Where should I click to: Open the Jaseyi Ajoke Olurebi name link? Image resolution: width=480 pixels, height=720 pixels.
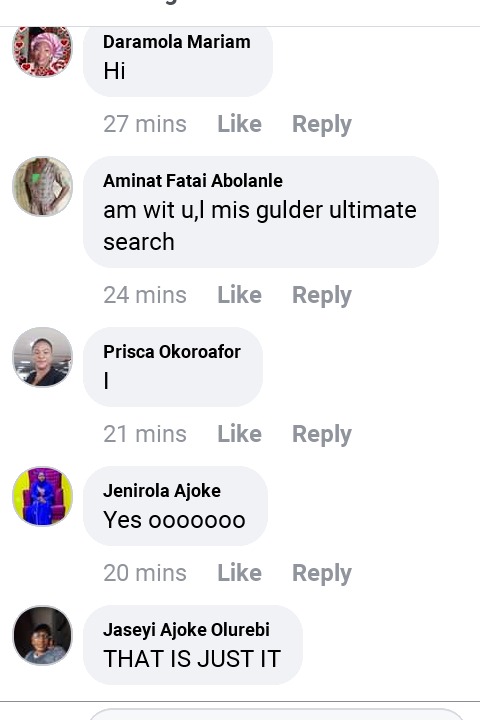186,630
